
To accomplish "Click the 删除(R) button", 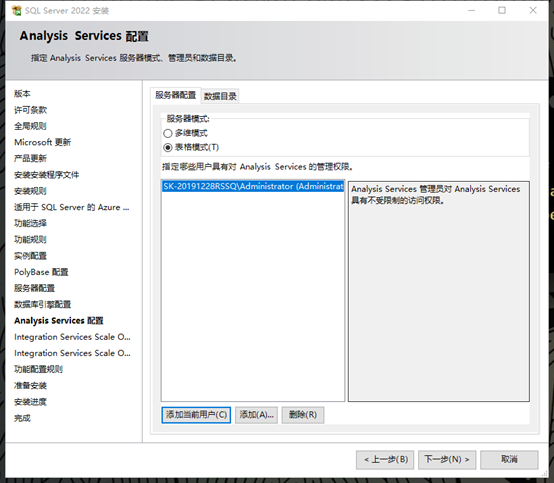I will (x=303, y=415).
